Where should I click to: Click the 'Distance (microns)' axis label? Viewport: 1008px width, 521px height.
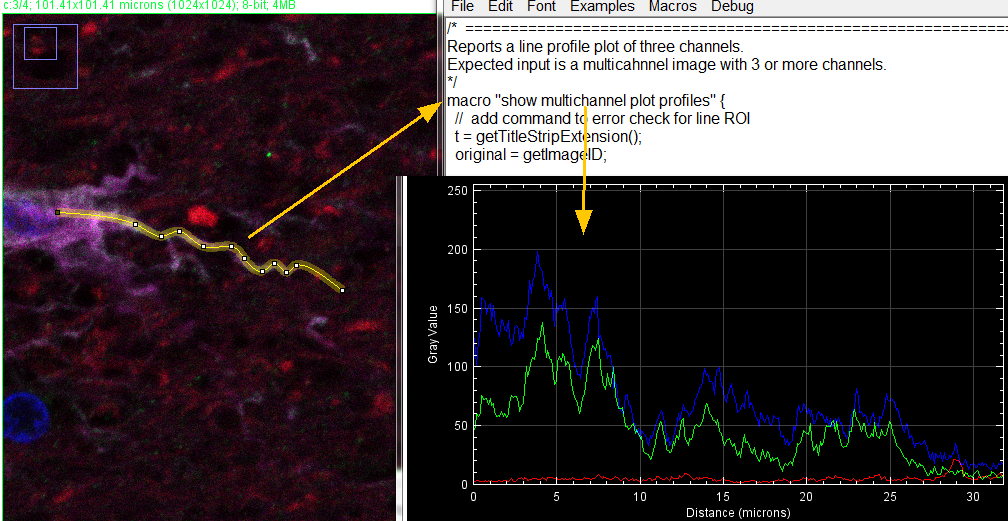(x=737, y=513)
